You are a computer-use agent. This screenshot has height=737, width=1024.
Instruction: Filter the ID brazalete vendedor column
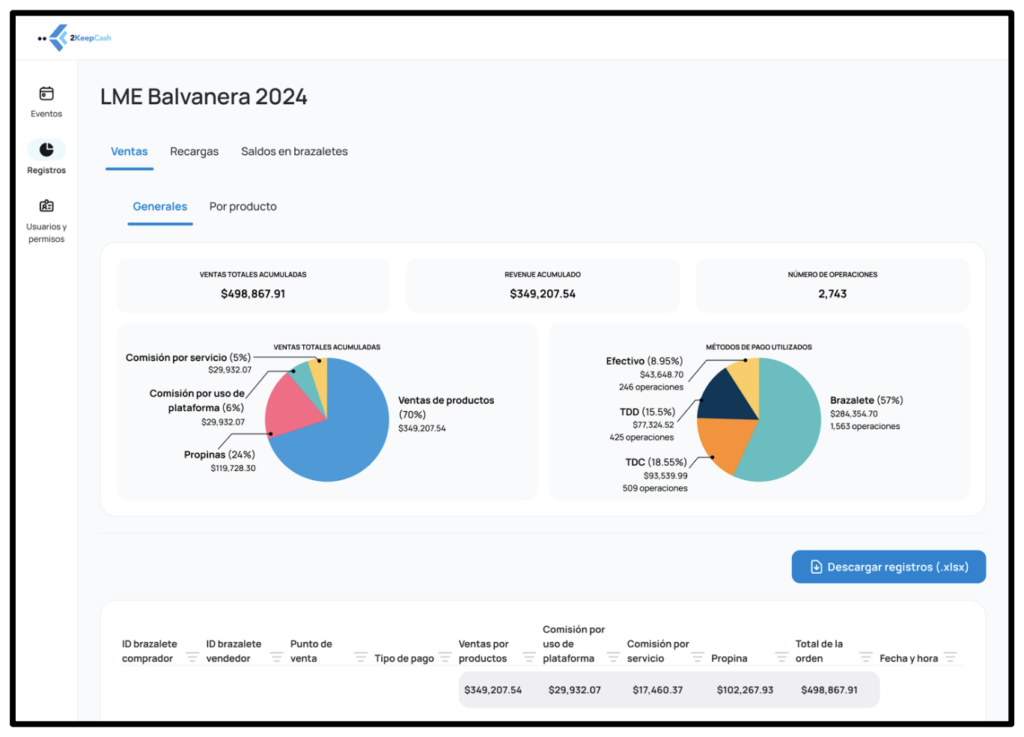[x=276, y=657]
